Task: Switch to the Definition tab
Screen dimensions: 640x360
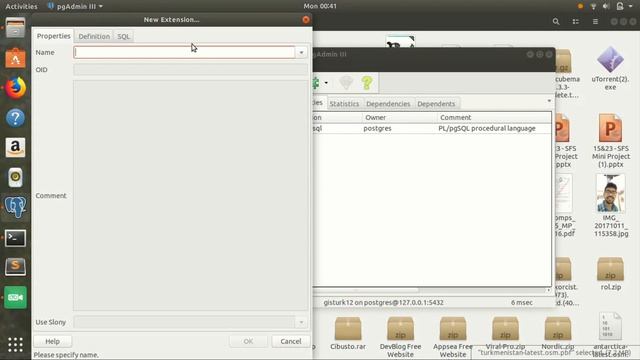Action: coord(94,36)
